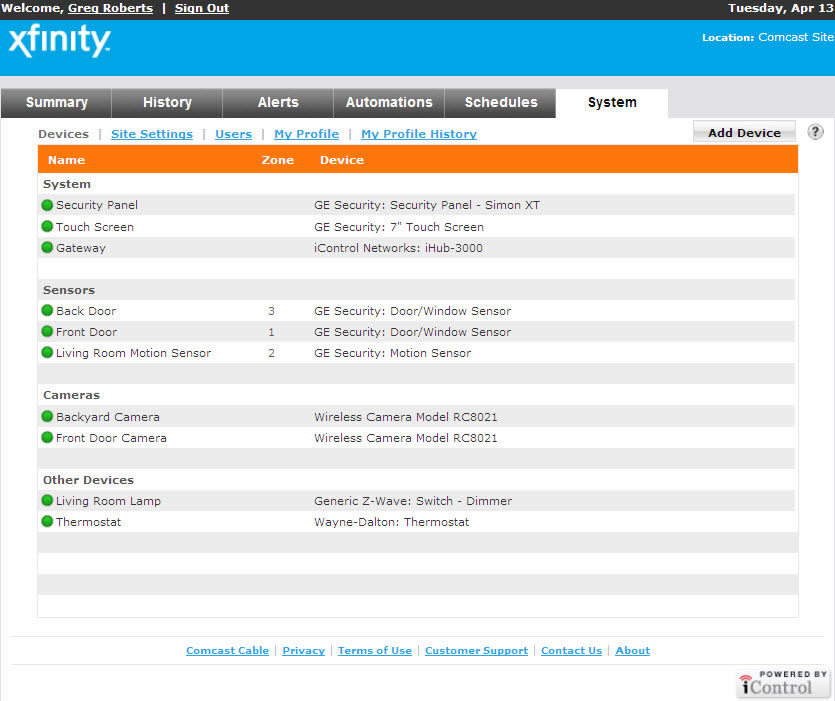Click the Xfinity logo
Screen dimensions: 835x701
point(59,42)
